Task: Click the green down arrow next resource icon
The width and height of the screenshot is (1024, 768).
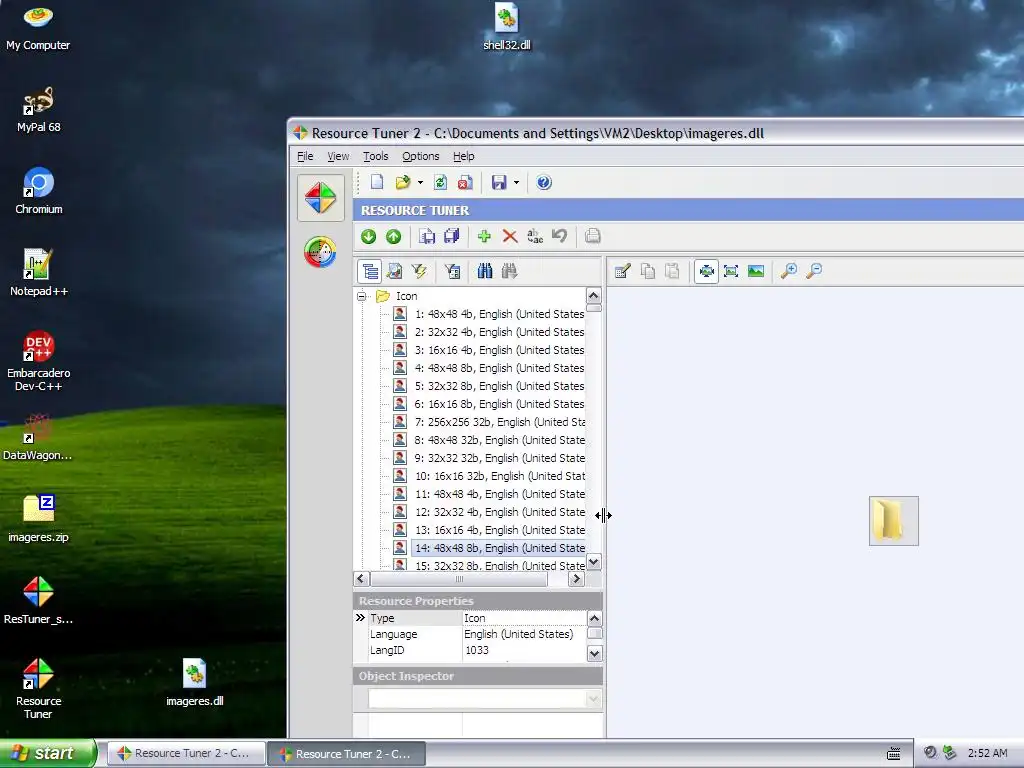Action: click(368, 236)
